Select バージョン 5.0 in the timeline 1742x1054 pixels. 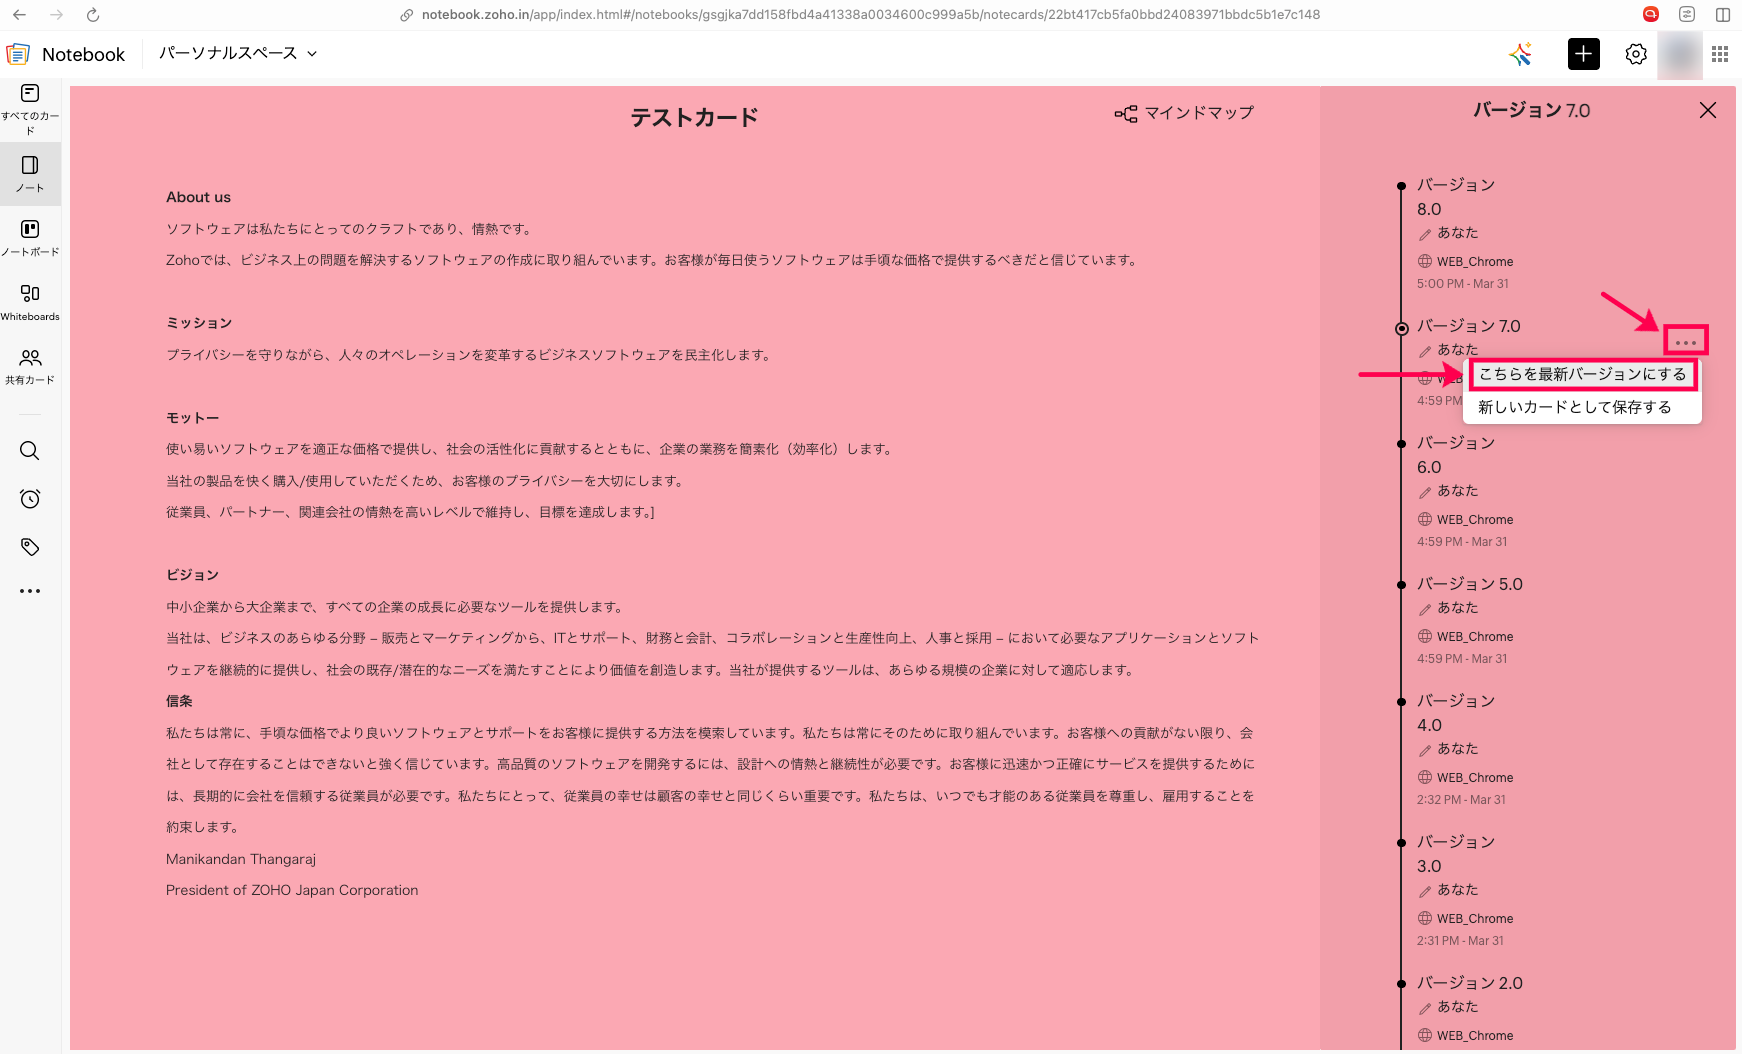coord(1469,584)
